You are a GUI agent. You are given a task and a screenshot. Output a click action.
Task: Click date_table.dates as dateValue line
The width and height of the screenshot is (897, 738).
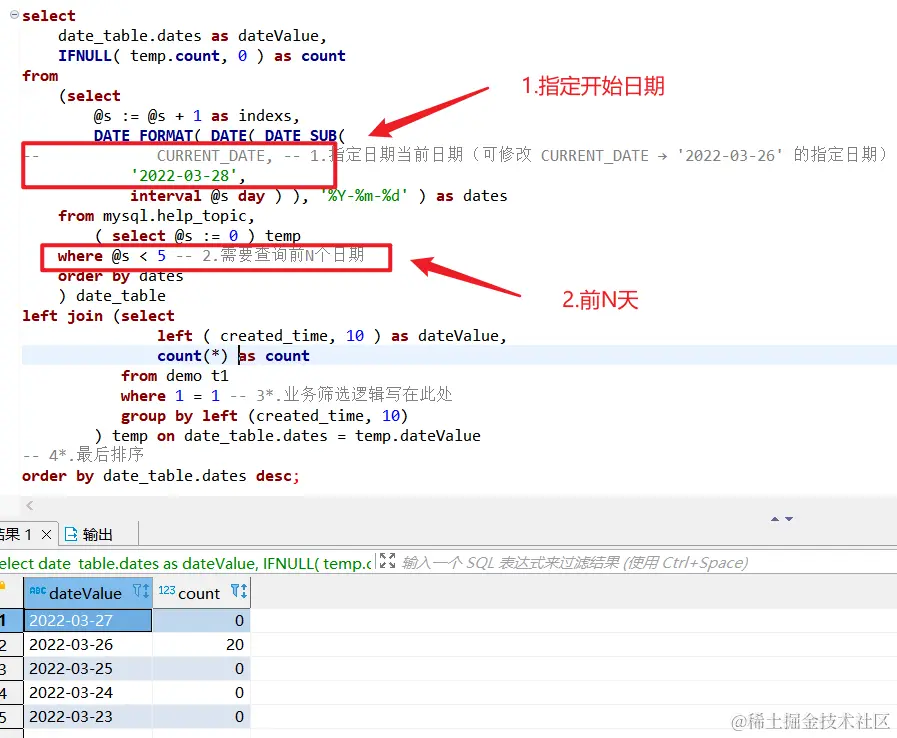[192, 36]
